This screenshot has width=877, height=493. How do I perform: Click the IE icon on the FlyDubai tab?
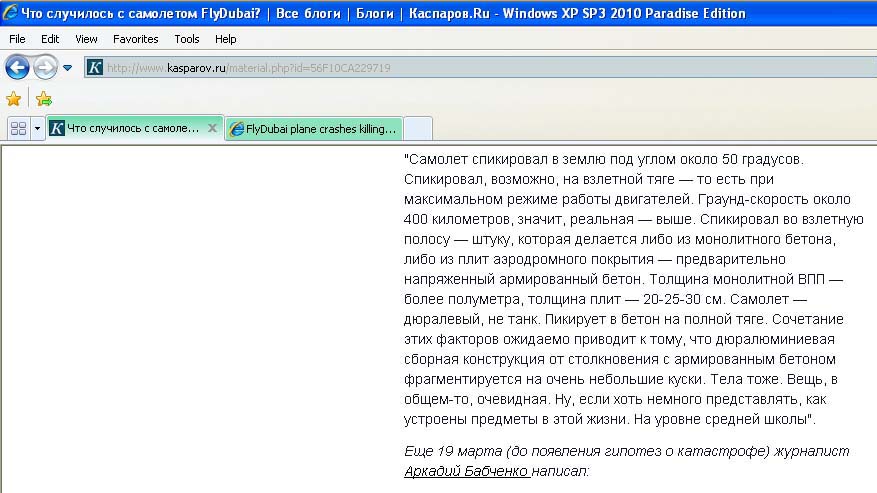(237, 129)
